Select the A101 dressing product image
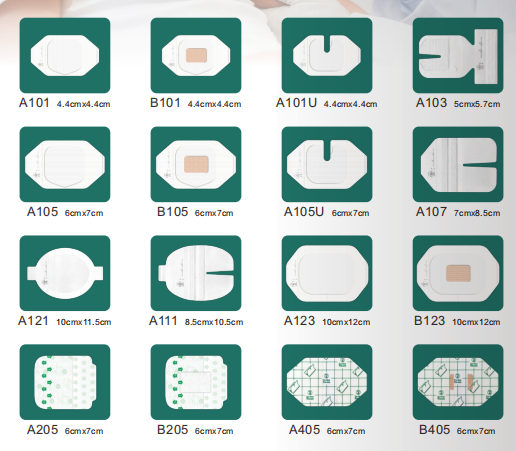The height and width of the screenshot is (451, 516). pyautogui.click(x=65, y=55)
